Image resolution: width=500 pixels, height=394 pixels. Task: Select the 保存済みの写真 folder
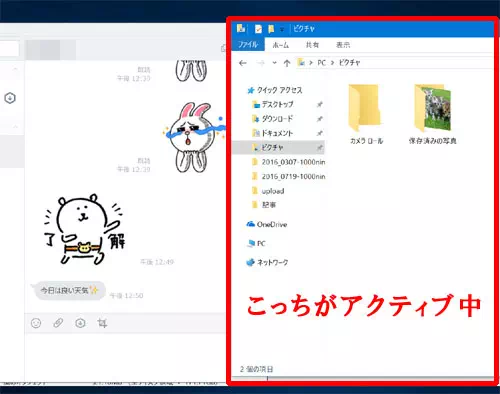pos(433,114)
